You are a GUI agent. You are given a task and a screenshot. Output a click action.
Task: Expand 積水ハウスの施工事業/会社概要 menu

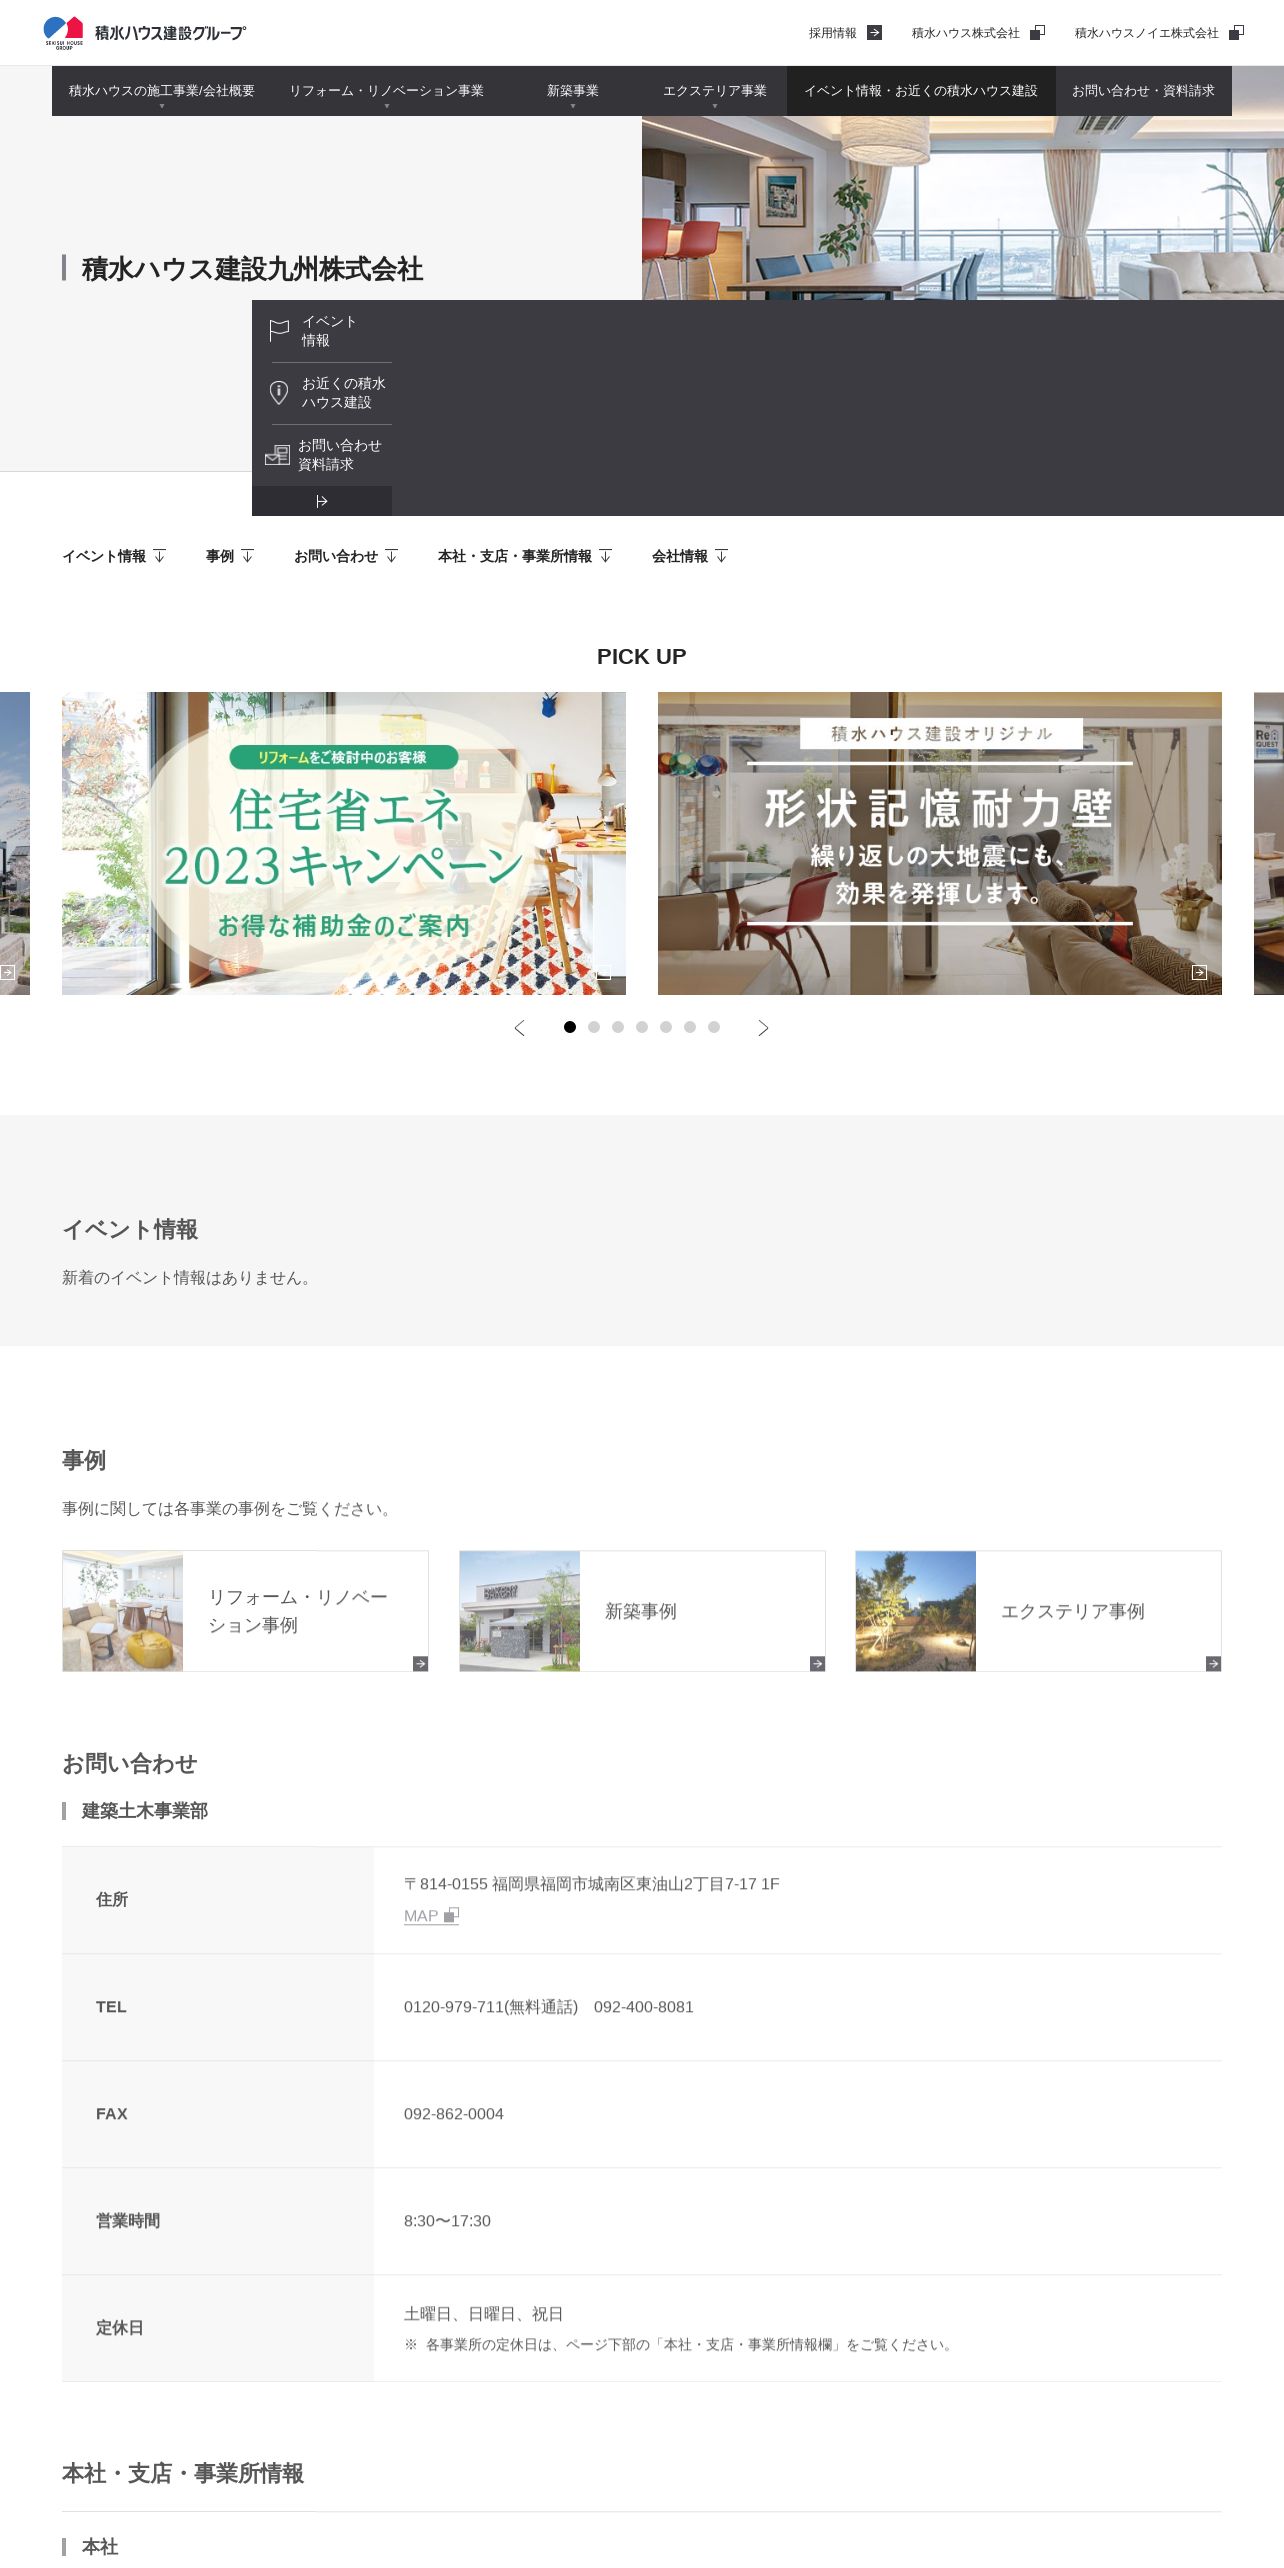162,91
